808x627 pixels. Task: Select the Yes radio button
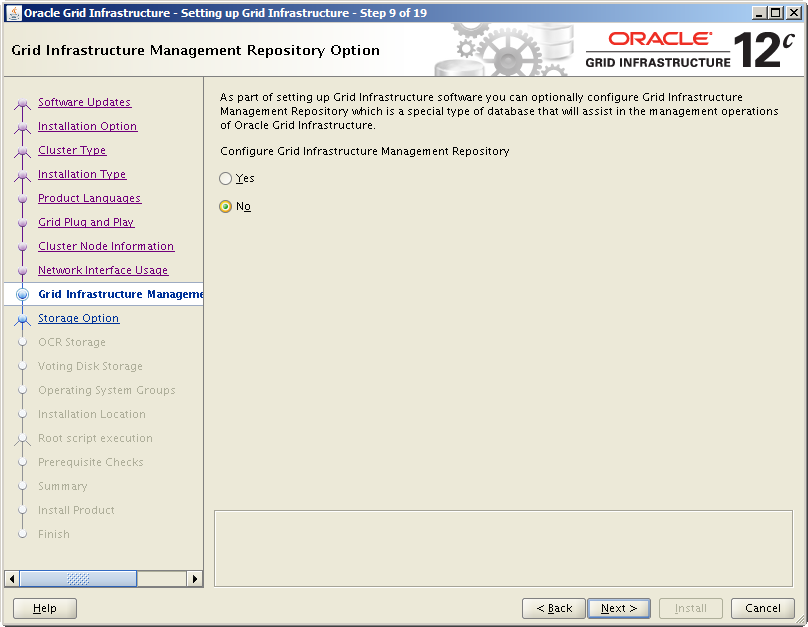pos(225,179)
